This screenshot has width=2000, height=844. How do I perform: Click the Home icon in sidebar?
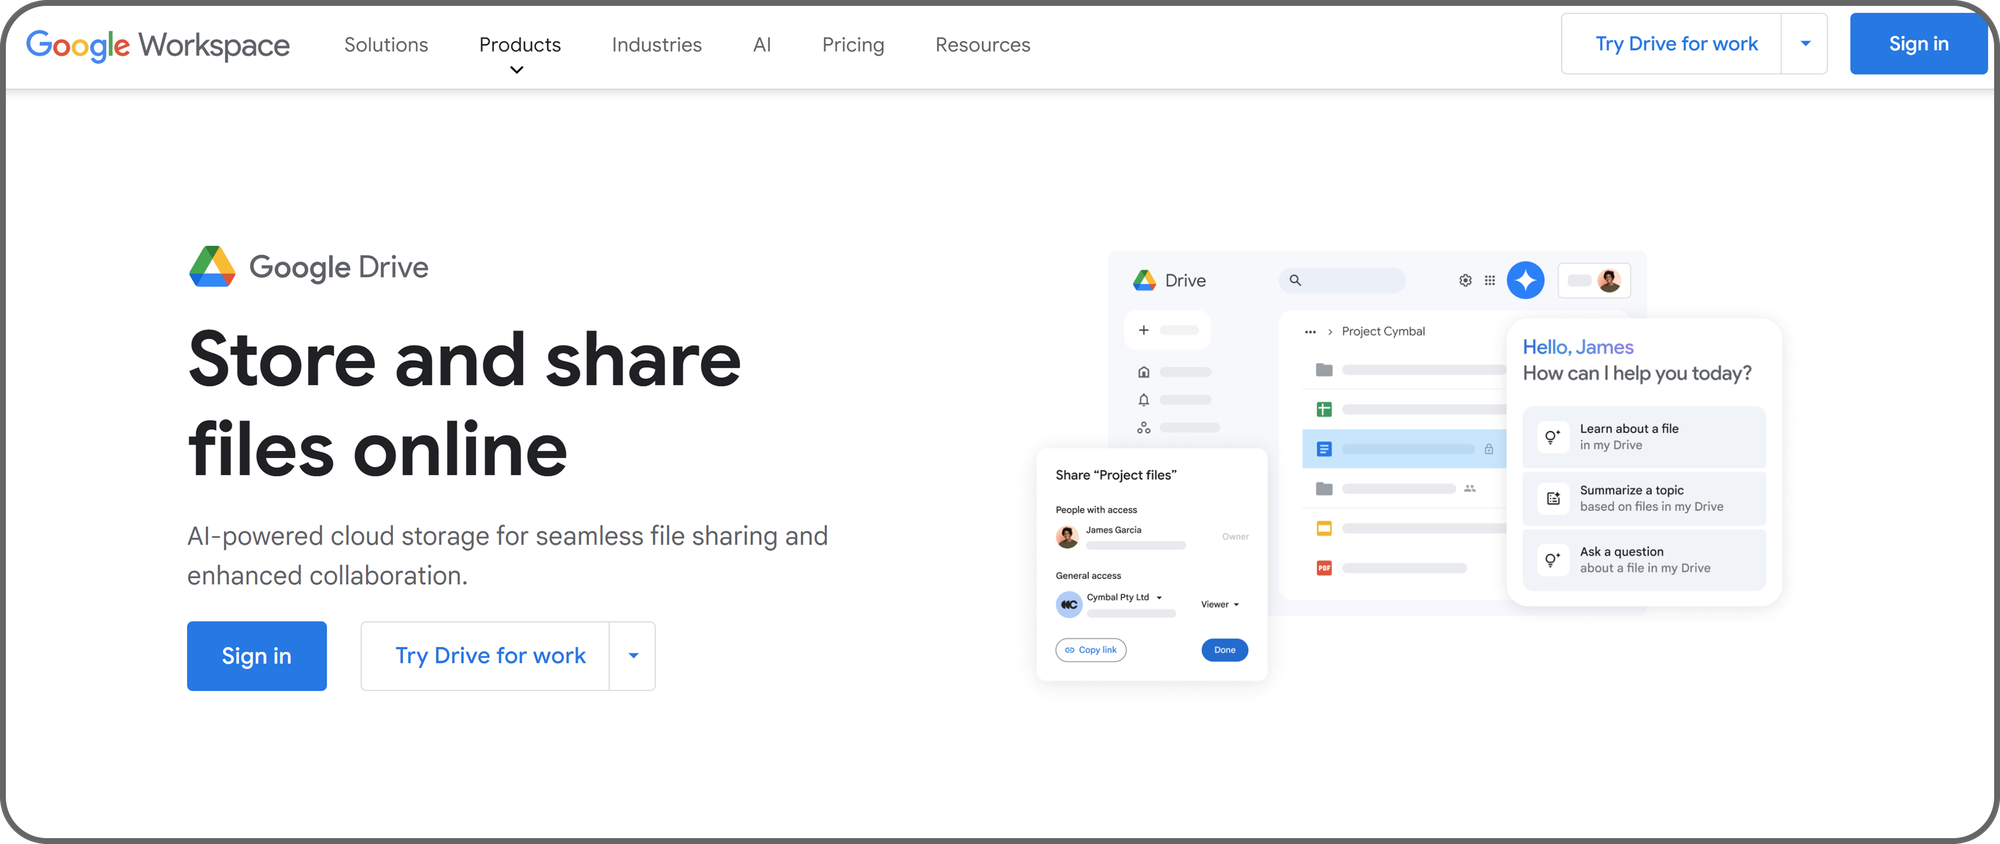click(1144, 372)
